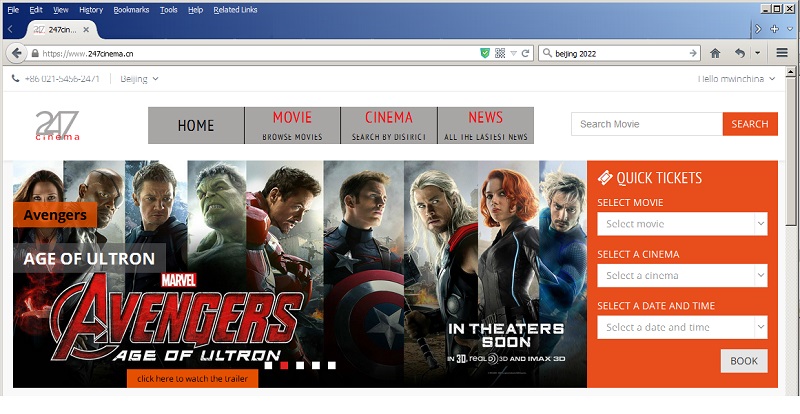This screenshot has width=800, height=414.
Task: Open the File menu
Action: tap(13, 10)
